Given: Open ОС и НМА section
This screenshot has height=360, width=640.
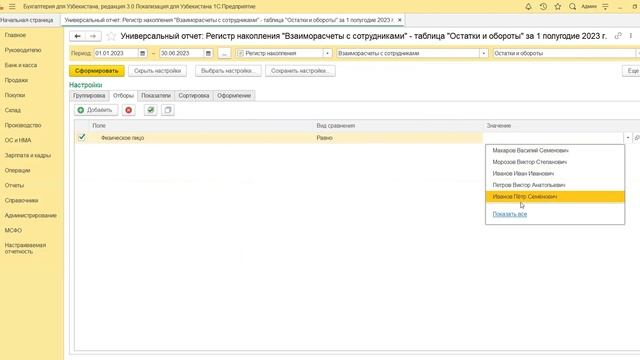Looking at the screenshot, I should [x=18, y=140].
